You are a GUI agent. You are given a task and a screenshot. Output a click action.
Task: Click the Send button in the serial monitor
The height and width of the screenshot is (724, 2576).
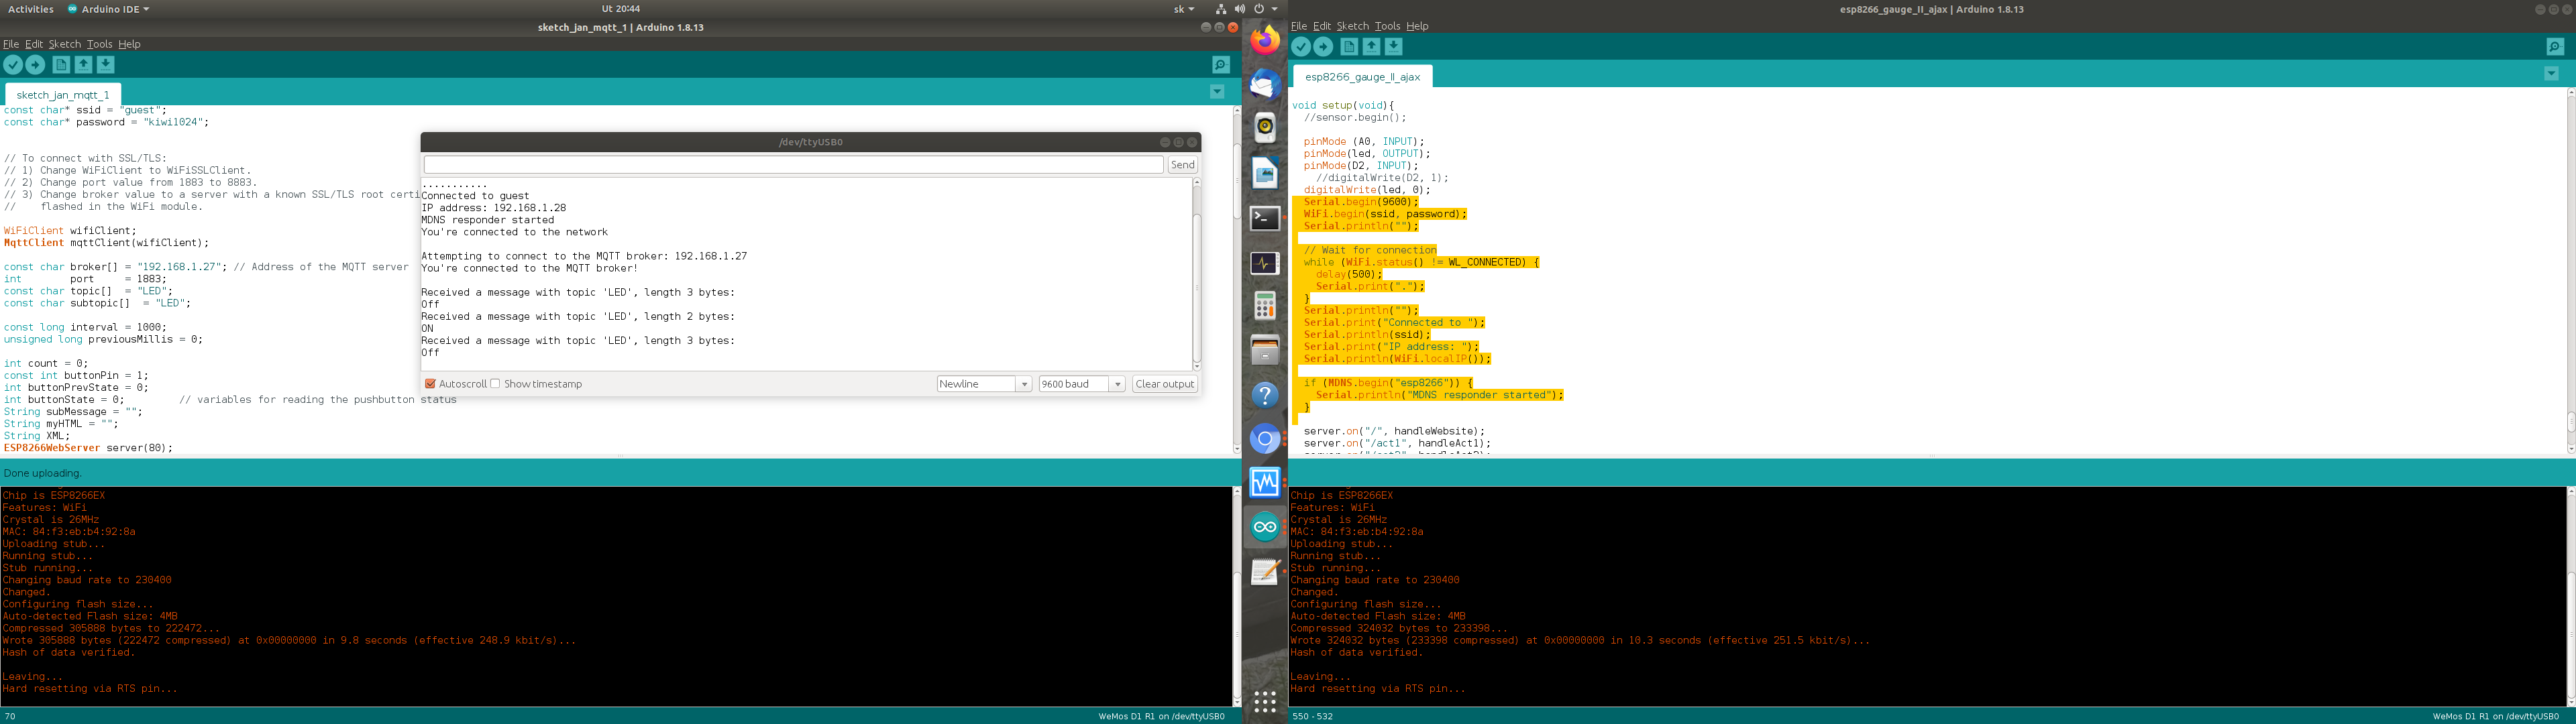coord(1182,165)
